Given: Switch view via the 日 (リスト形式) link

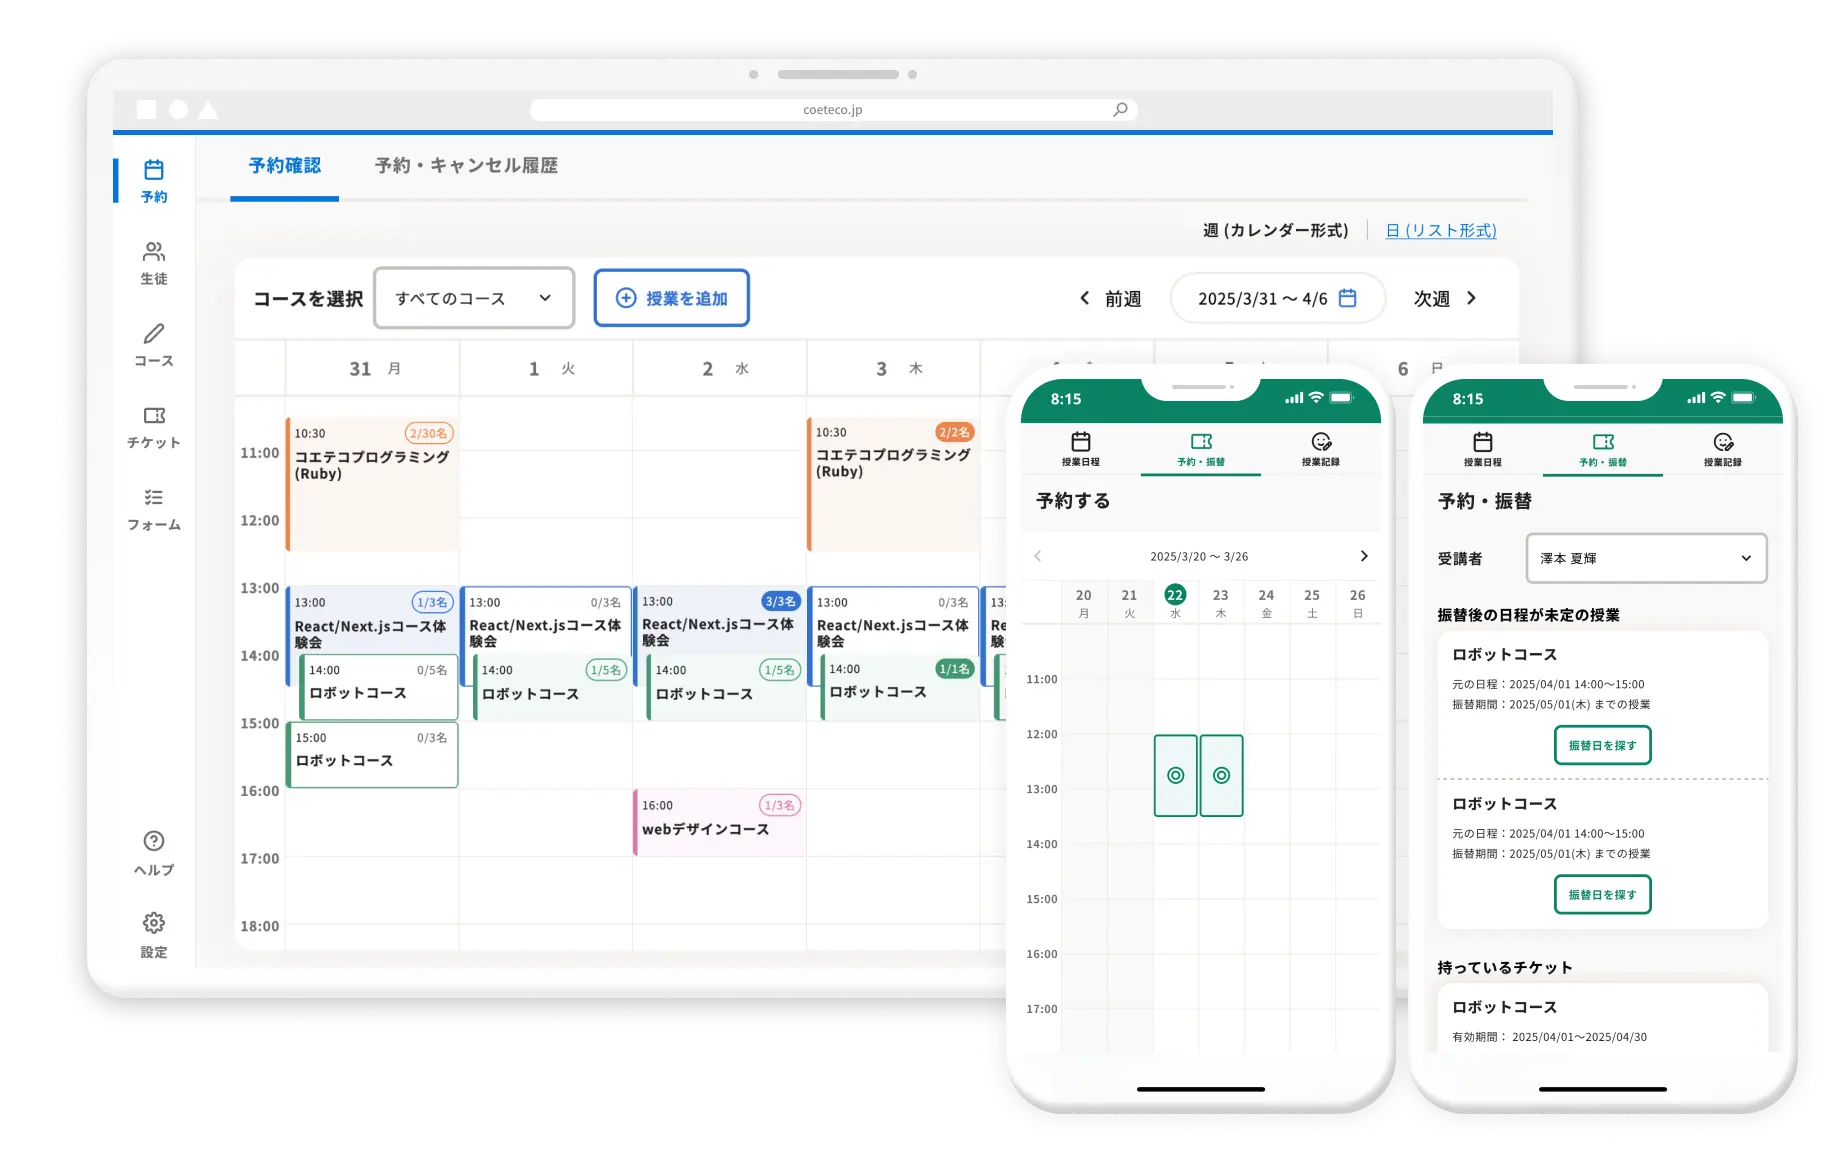Looking at the screenshot, I should pos(1440,230).
